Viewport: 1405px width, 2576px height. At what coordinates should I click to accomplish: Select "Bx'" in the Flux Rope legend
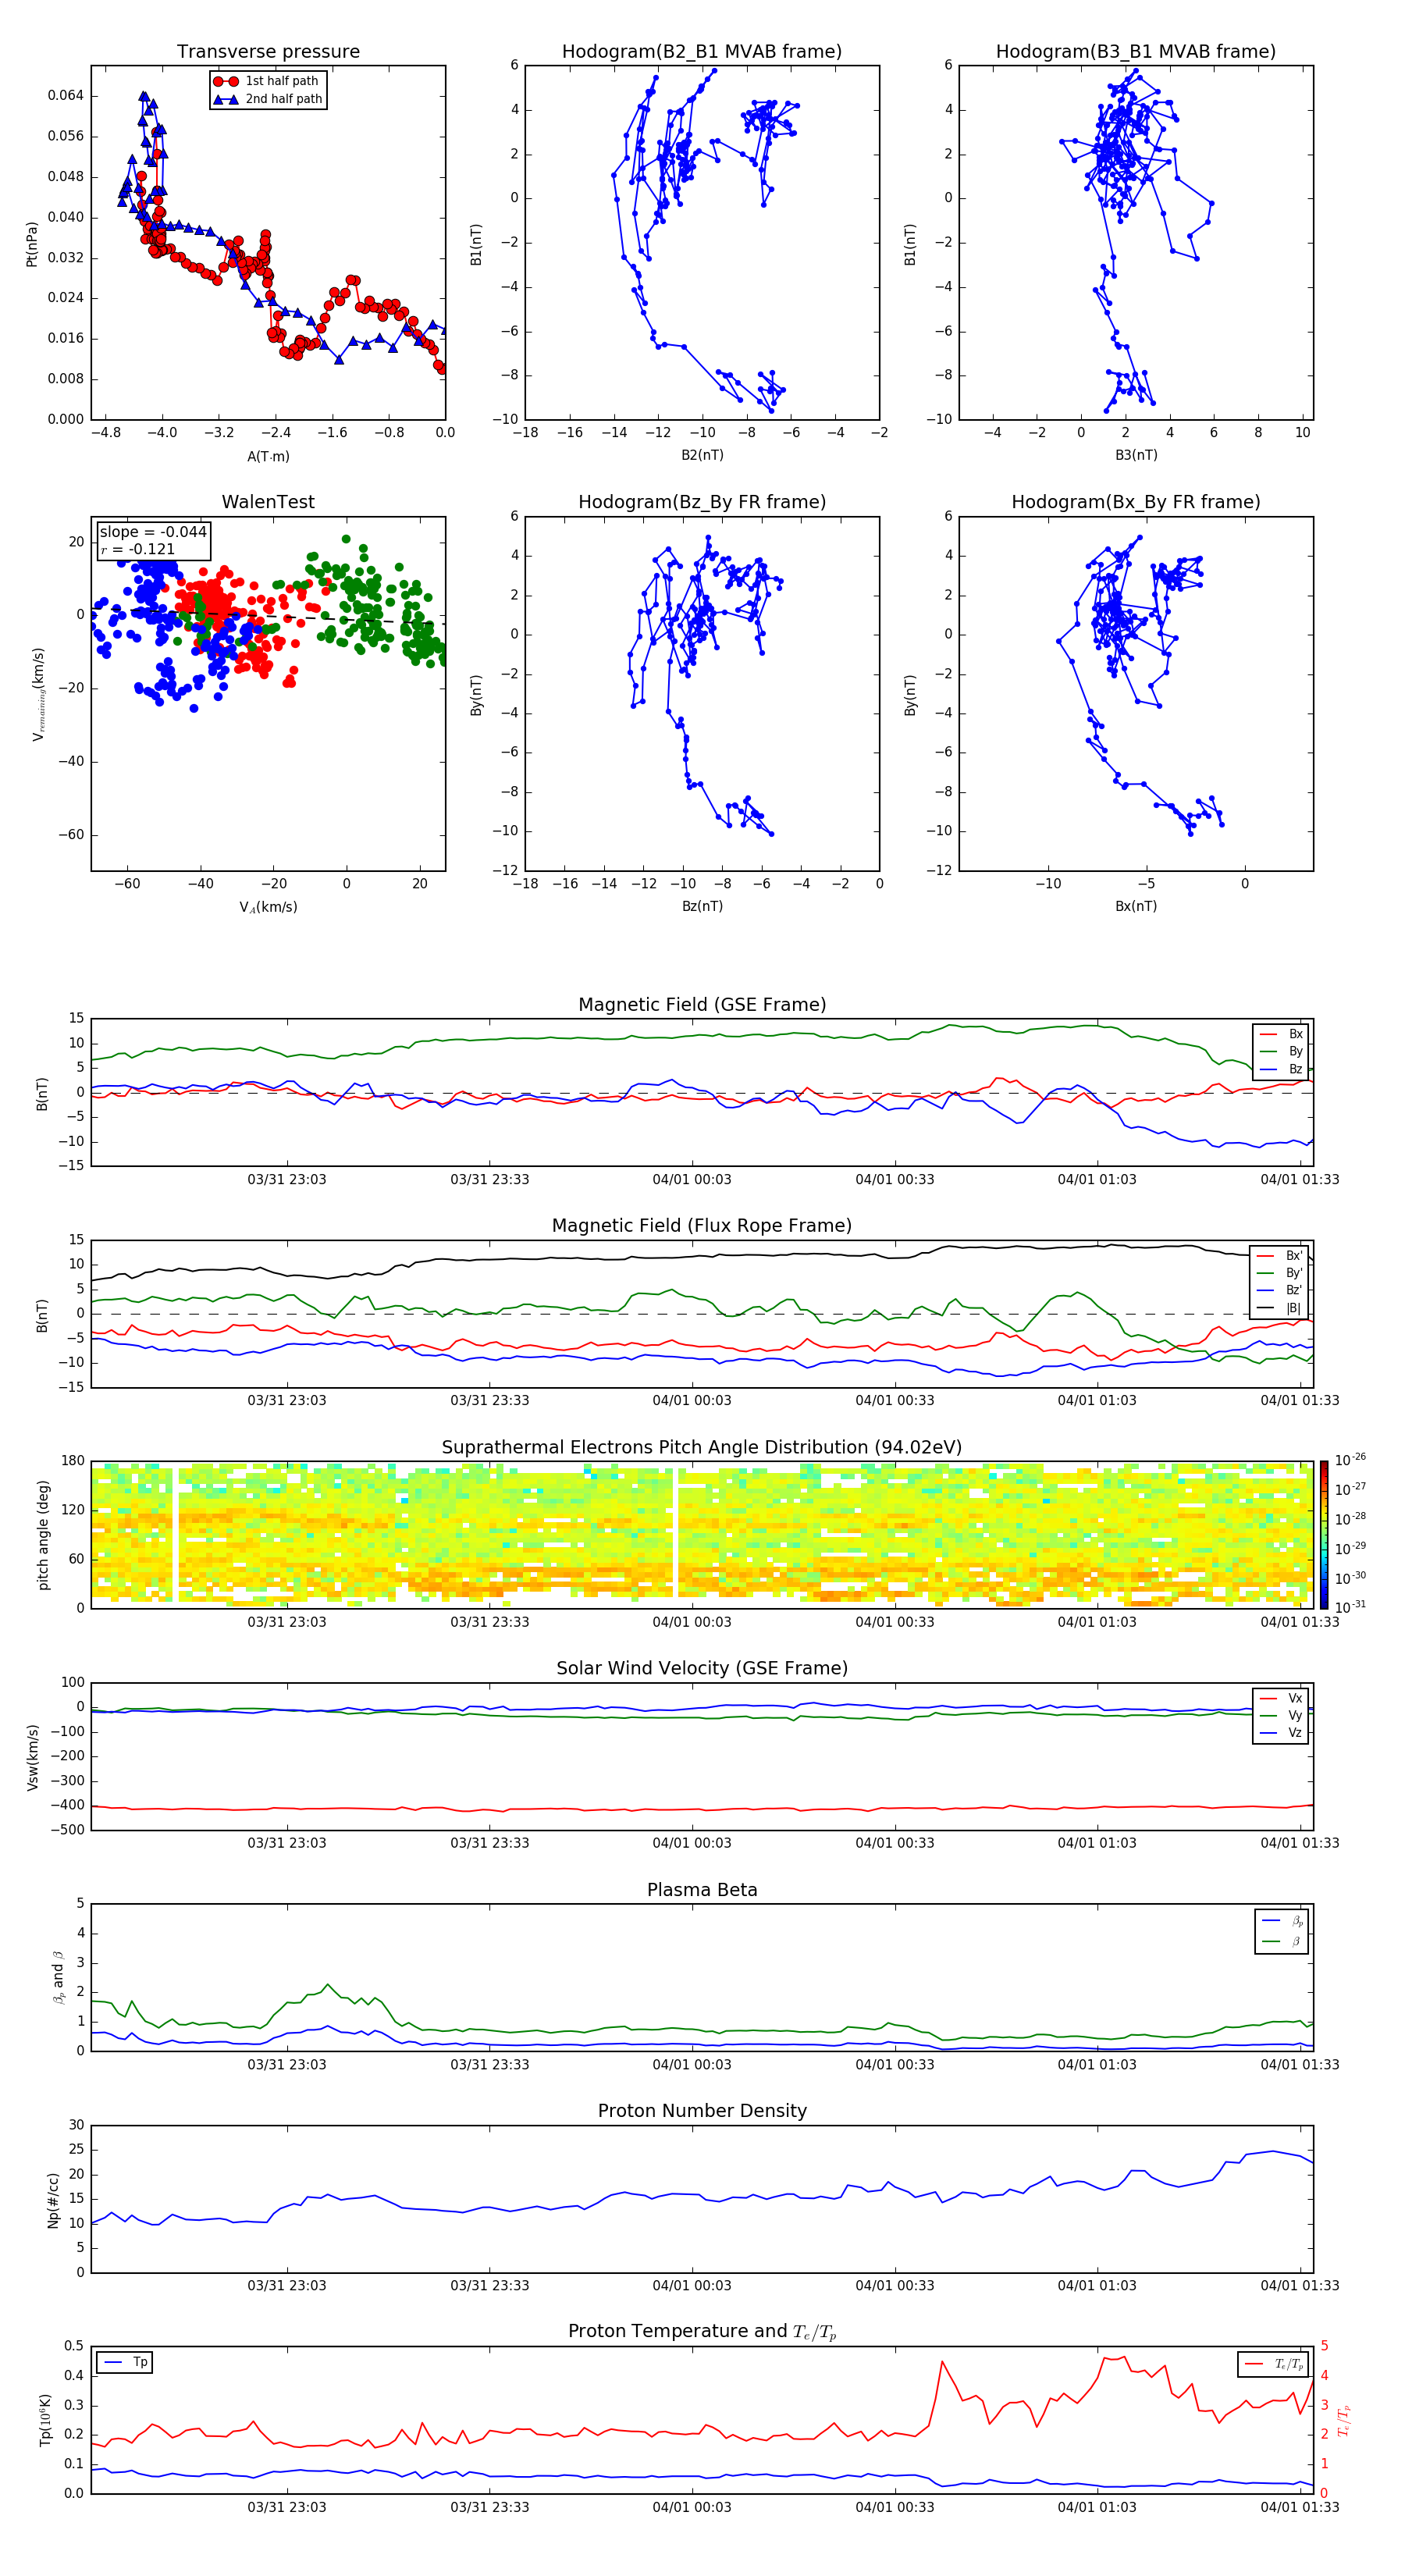[x=1280, y=1256]
